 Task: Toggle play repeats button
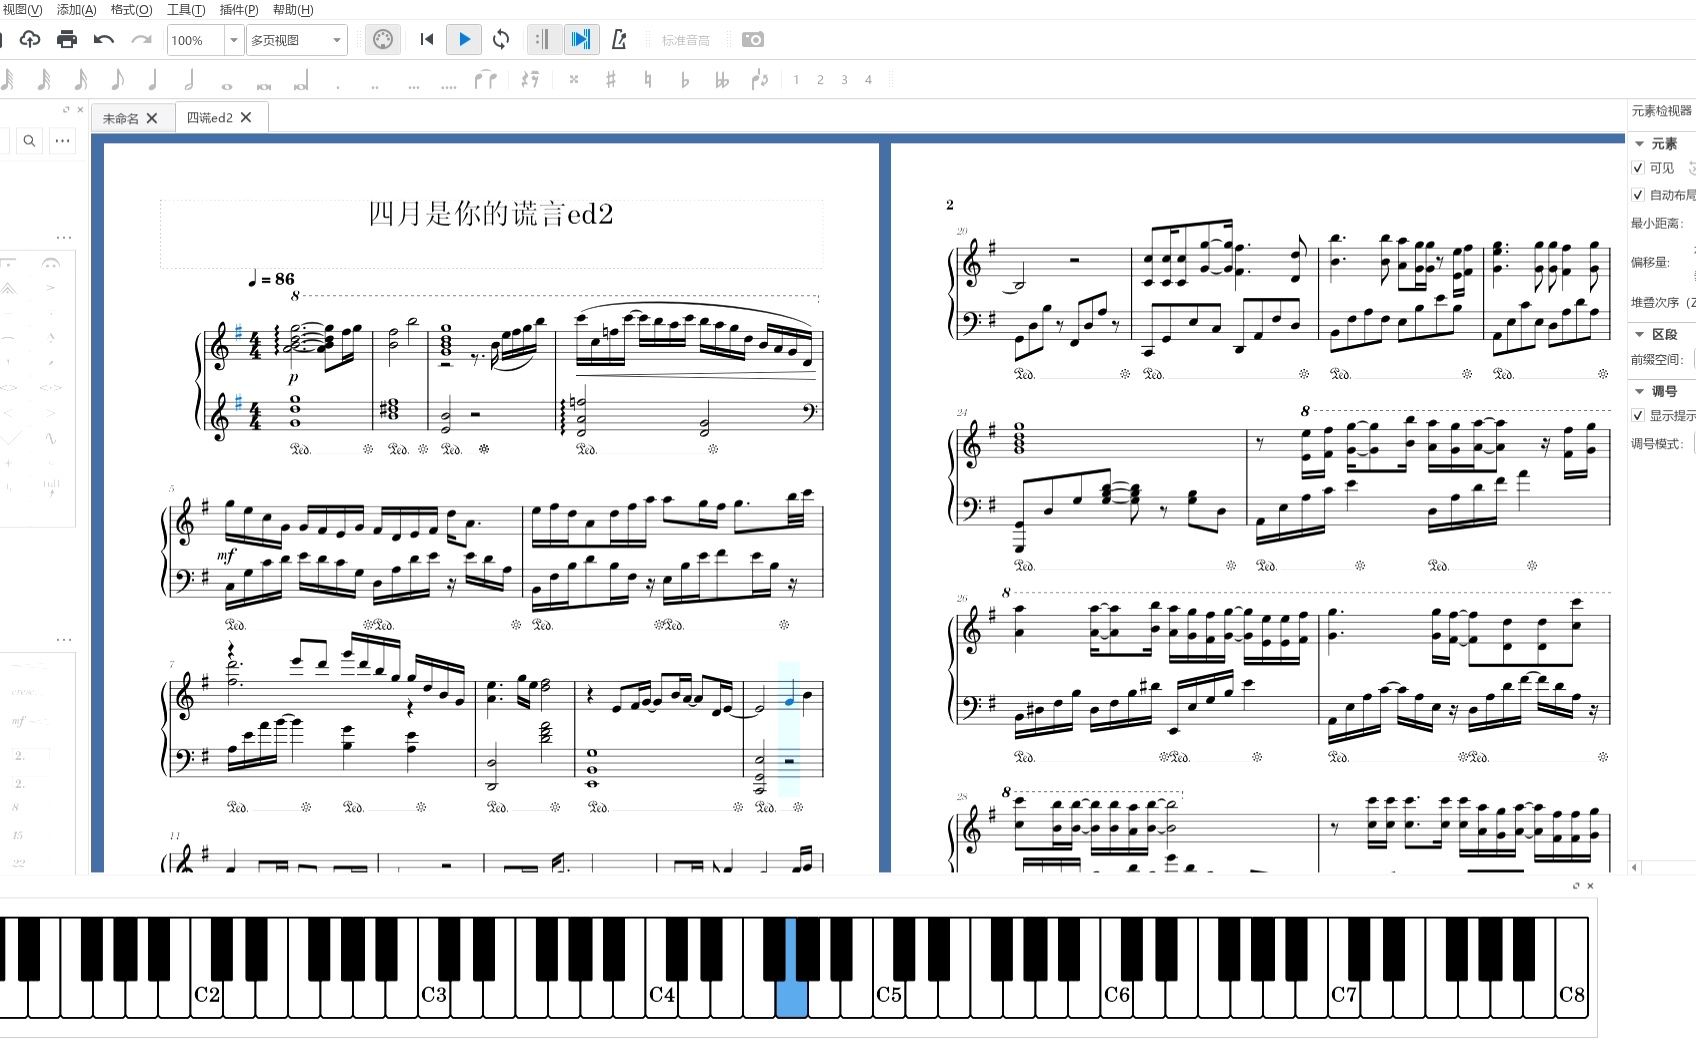coord(543,39)
